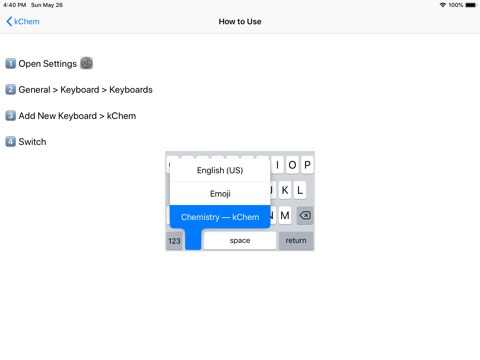Click the battery icon in status bar

[471, 5]
